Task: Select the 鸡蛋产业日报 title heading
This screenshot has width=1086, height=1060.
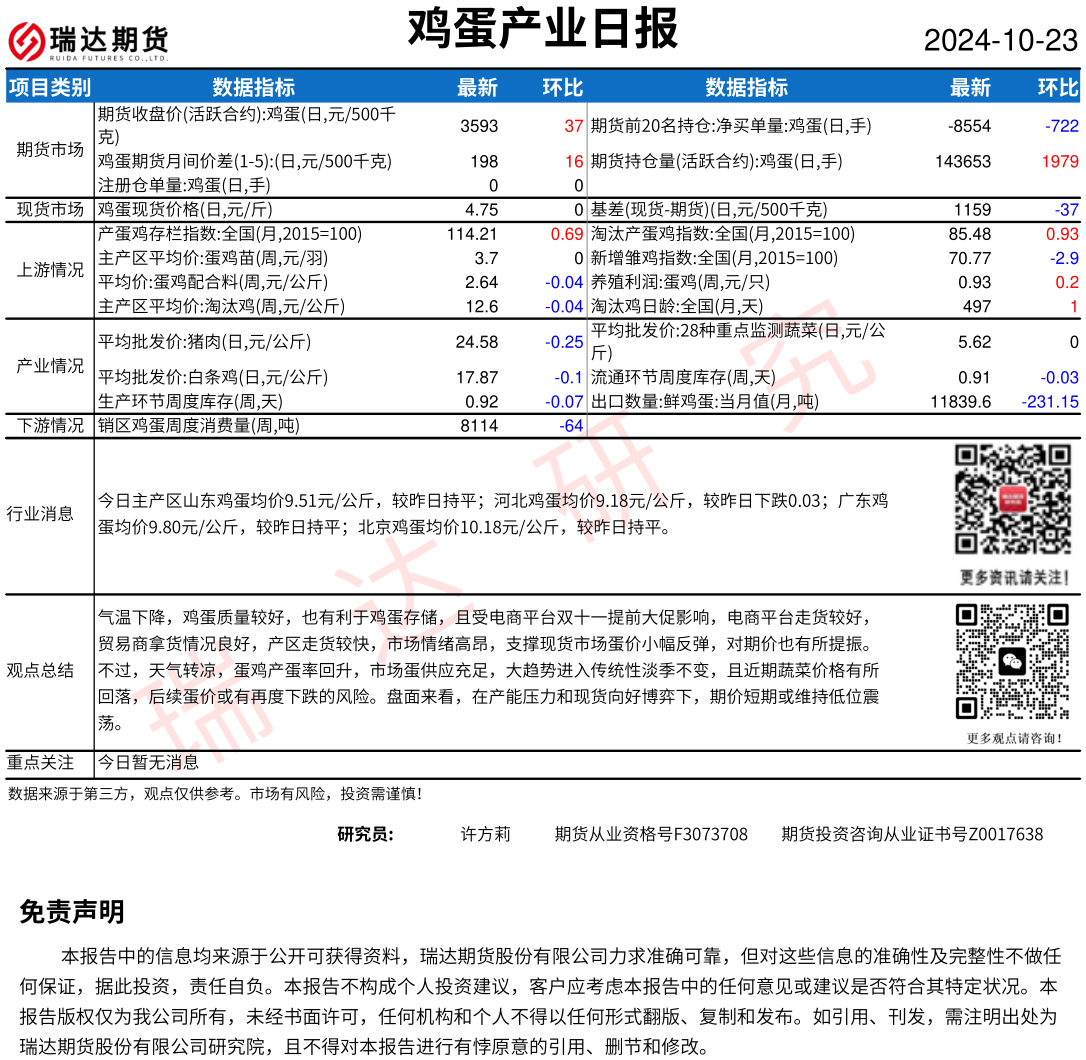Action: pos(543,29)
